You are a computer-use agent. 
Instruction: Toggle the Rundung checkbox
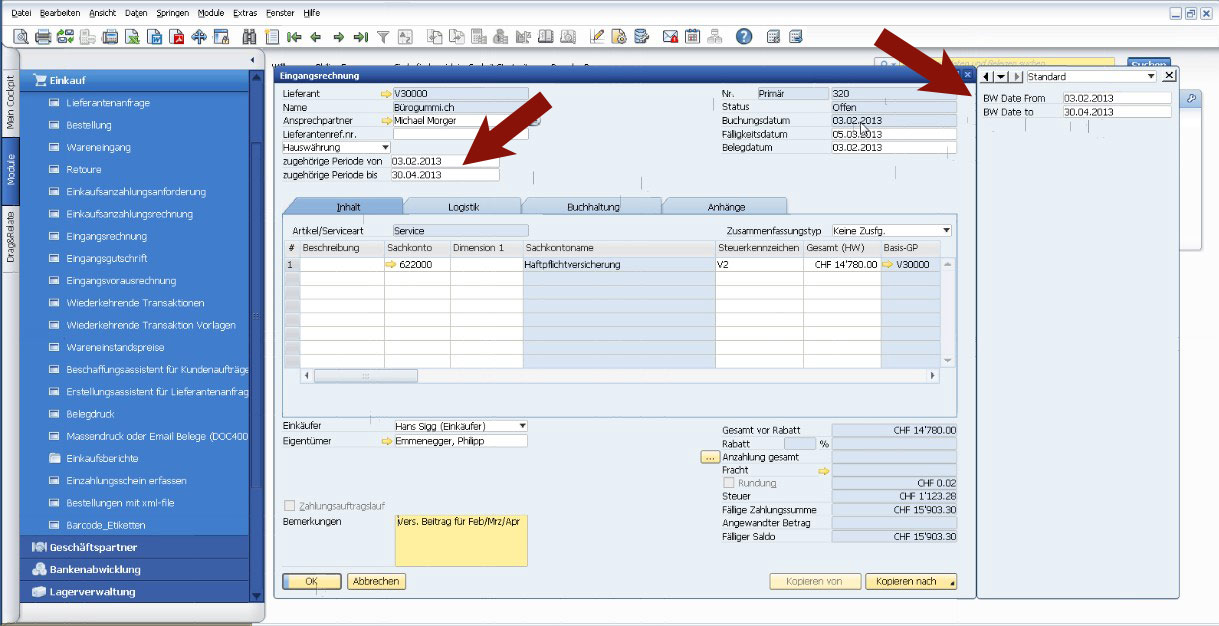[x=728, y=483]
